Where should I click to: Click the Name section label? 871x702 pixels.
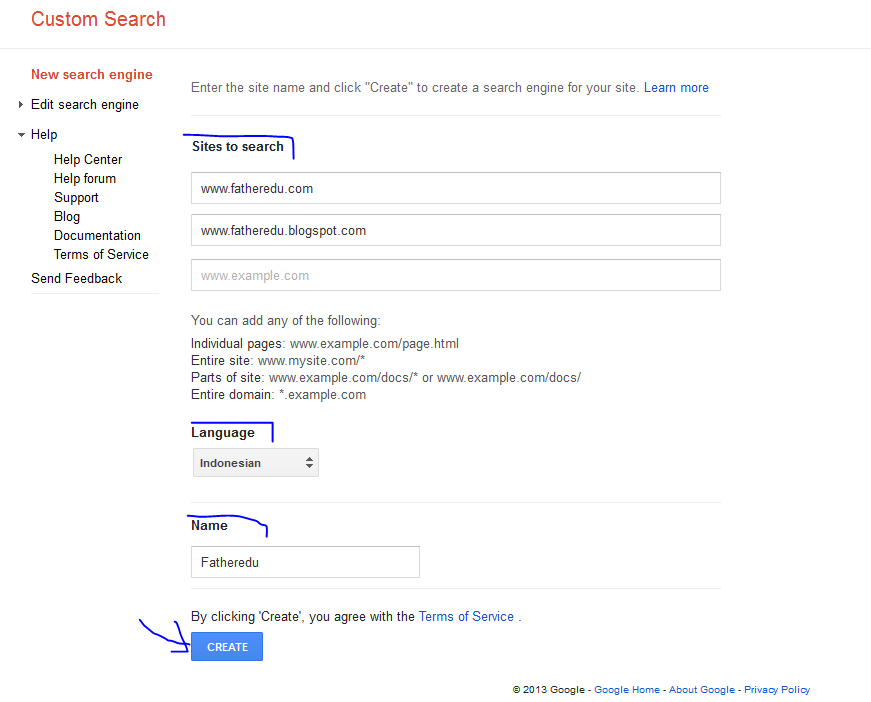209,525
